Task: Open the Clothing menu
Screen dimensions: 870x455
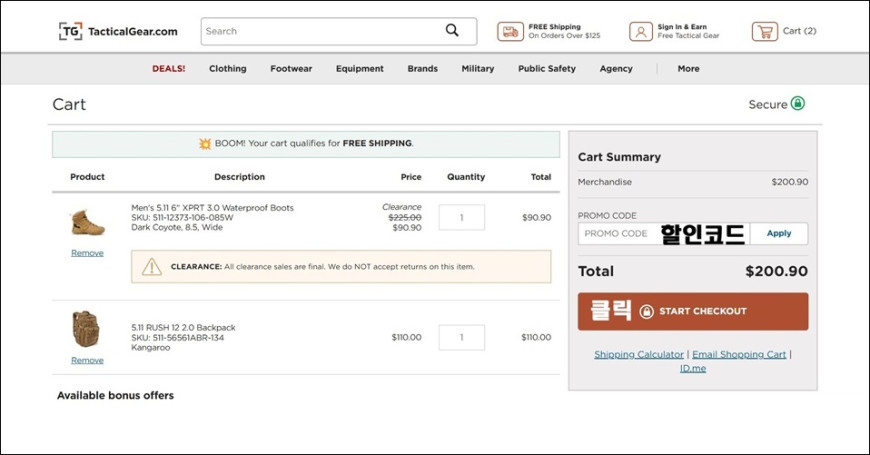Action: point(227,69)
